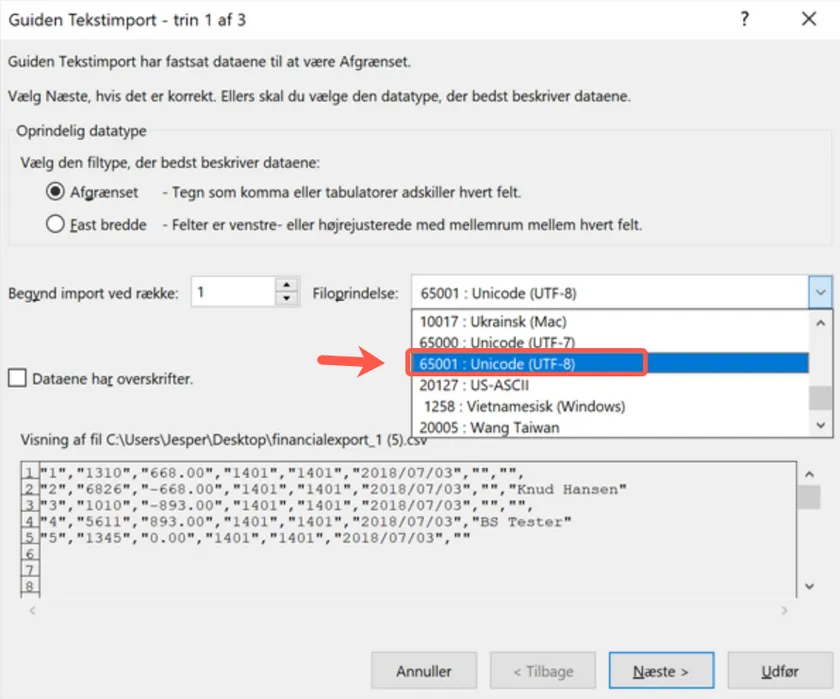Click the help question mark icon
This screenshot has height=699, width=840.
[743, 19]
